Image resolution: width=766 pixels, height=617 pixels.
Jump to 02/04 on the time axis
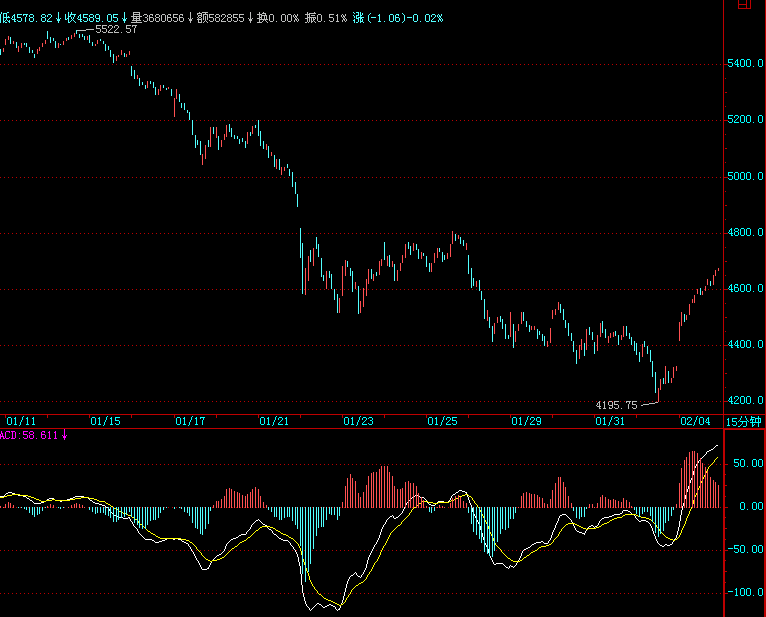coord(694,421)
